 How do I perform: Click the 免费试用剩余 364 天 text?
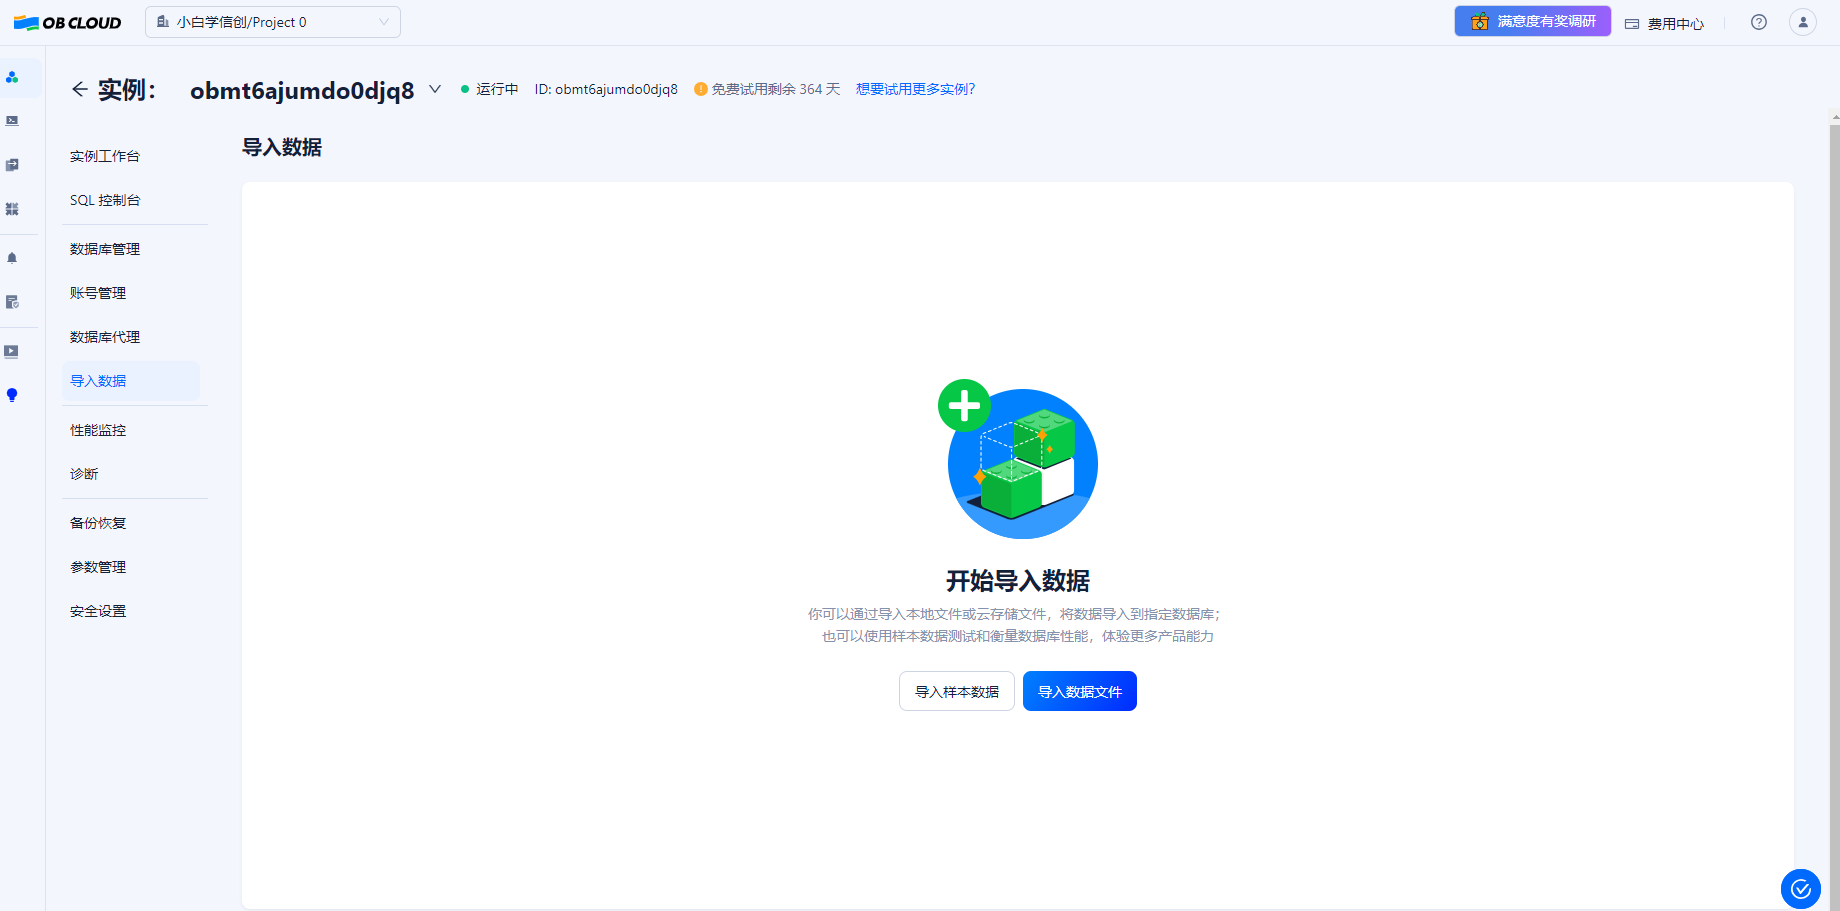[x=776, y=89]
